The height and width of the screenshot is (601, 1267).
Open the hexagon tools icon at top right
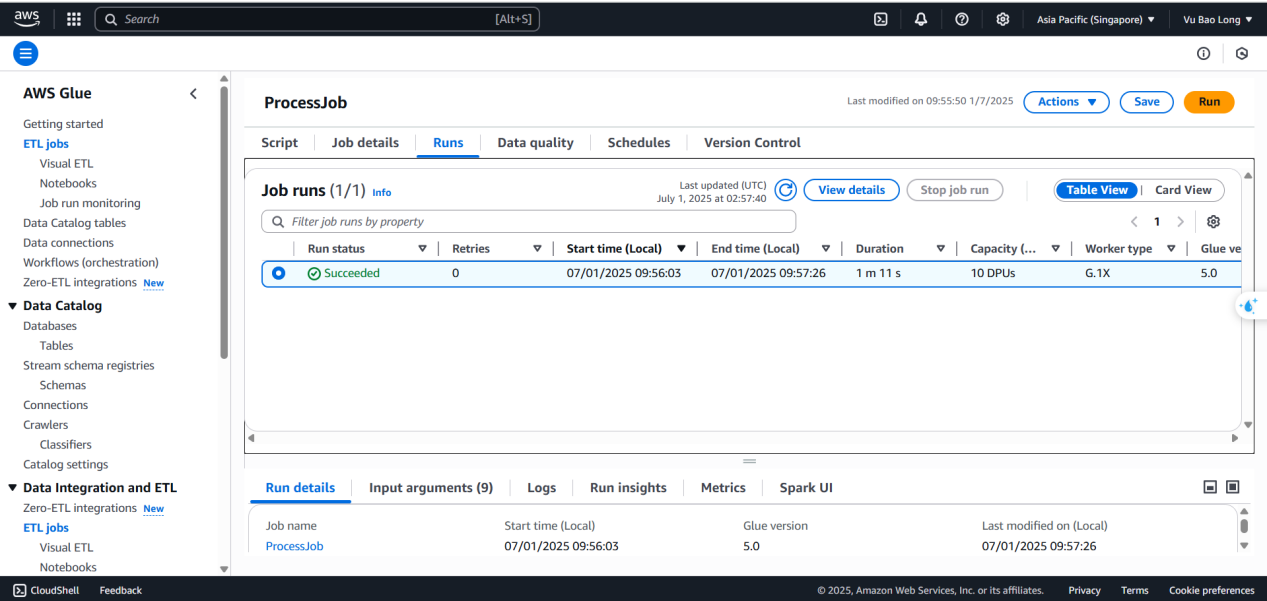[1242, 53]
